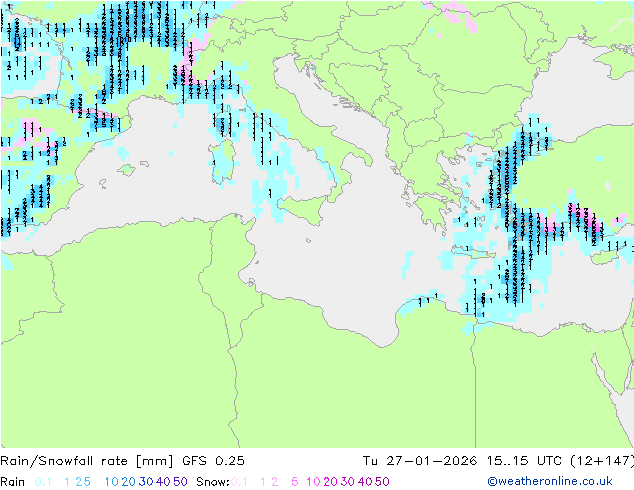Click the rain legend value 30
The width and height of the screenshot is (634, 490).
(x=146, y=482)
